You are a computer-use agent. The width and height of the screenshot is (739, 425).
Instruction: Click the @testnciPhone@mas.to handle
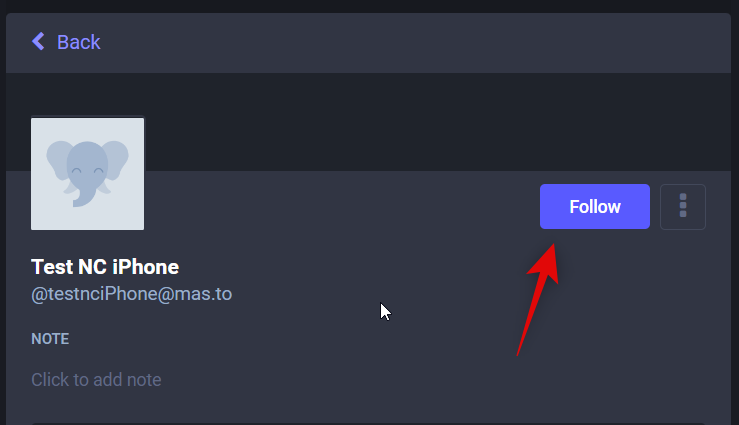click(x=131, y=294)
